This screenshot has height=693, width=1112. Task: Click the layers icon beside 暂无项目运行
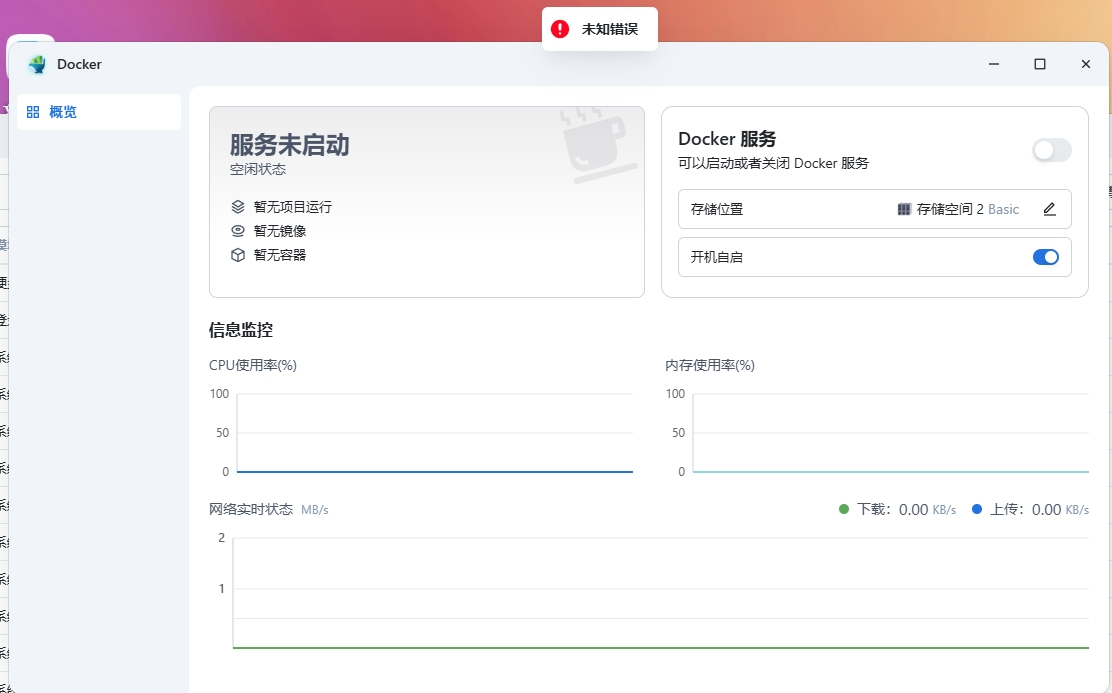(x=238, y=207)
